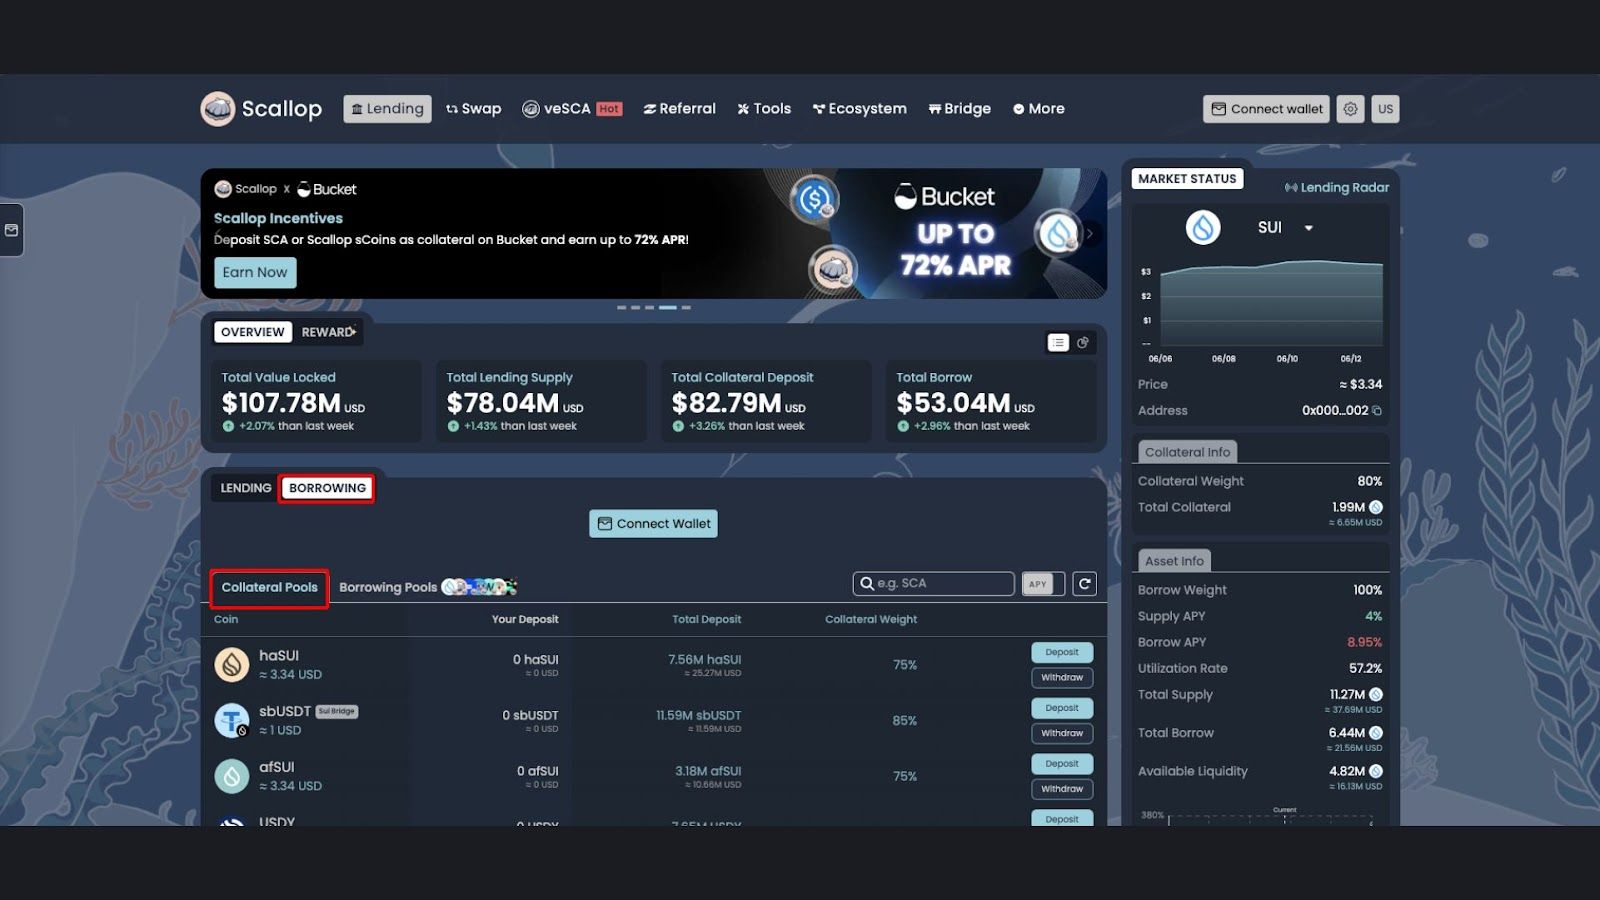Show the next banner slide arrow
Viewport: 1600px width, 900px height.
point(1089,233)
